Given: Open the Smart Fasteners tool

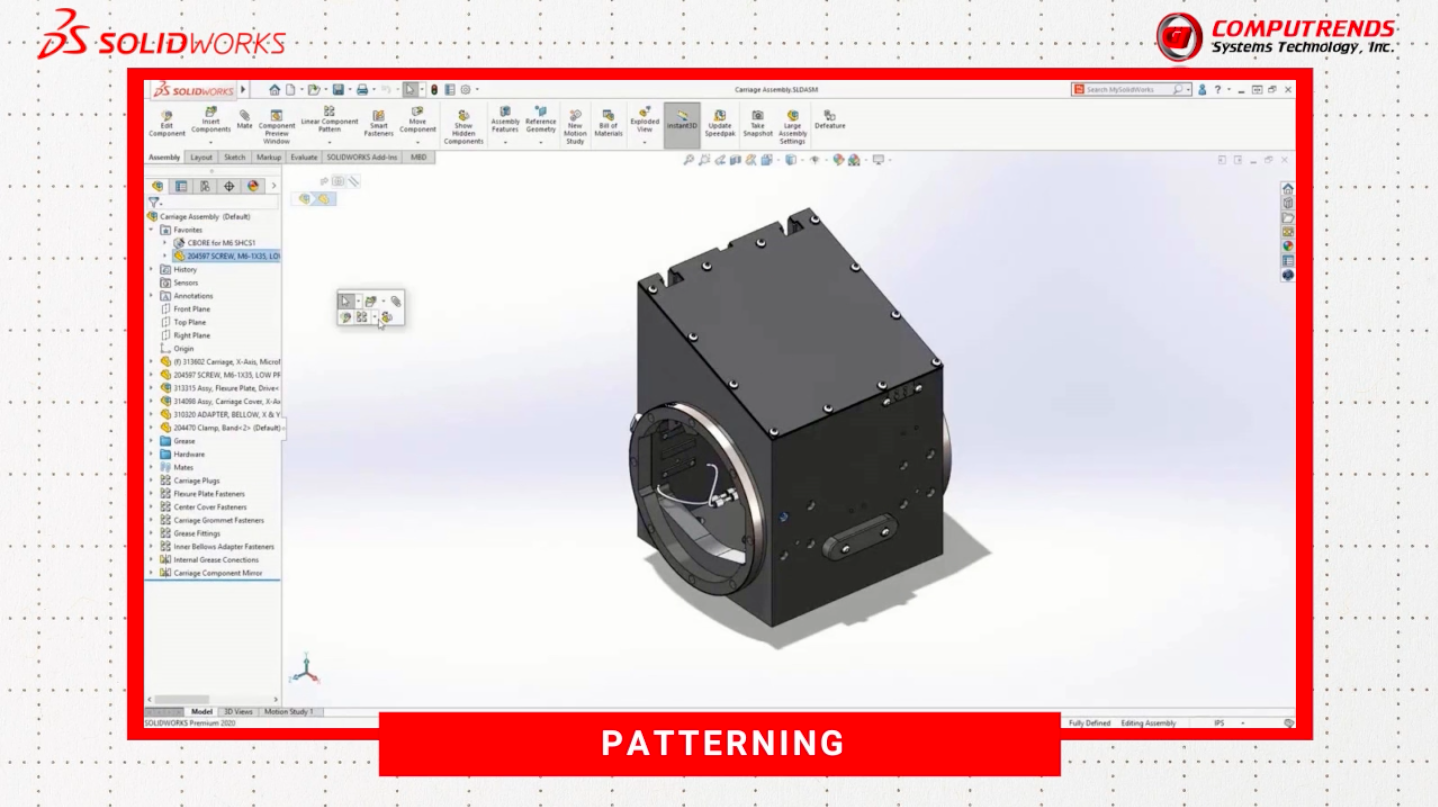Looking at the screenshot, I should (x=378, y=122).
